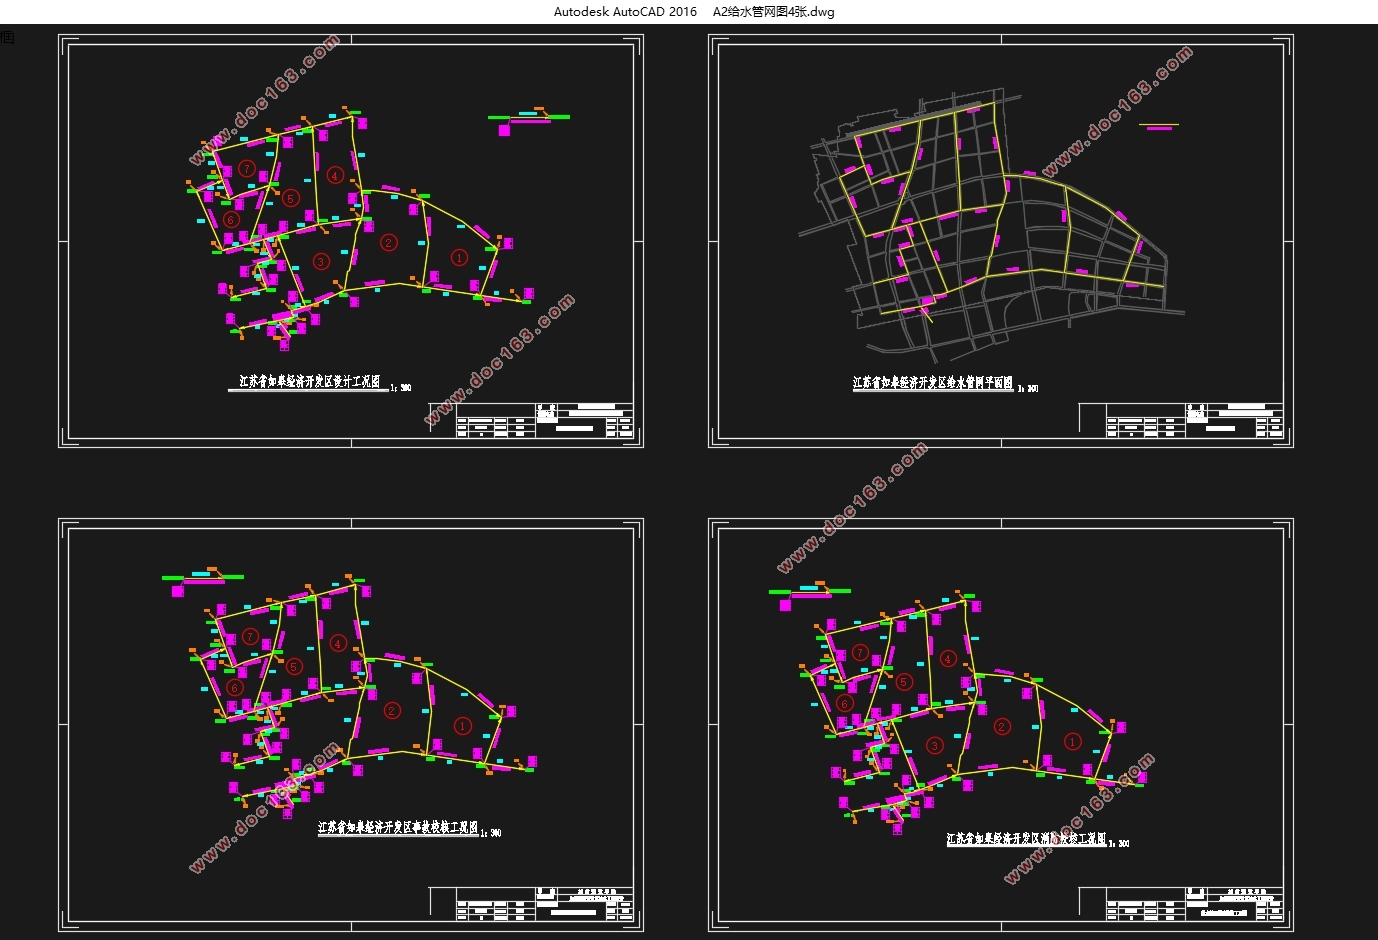
Task: Click the window title 'A2给水管网图4张.dwg'
Action: (773, 12)
